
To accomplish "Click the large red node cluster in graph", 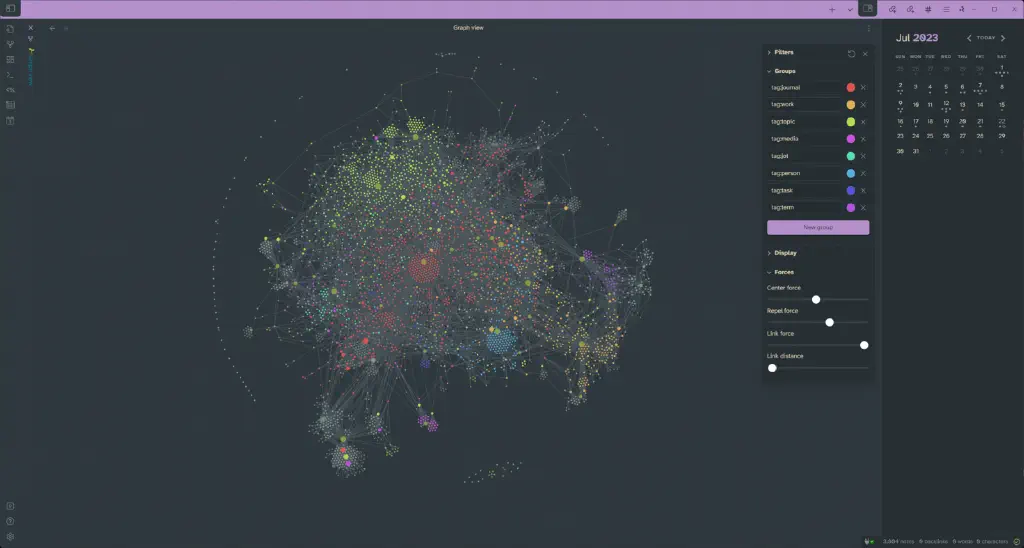I will [424, 268].
